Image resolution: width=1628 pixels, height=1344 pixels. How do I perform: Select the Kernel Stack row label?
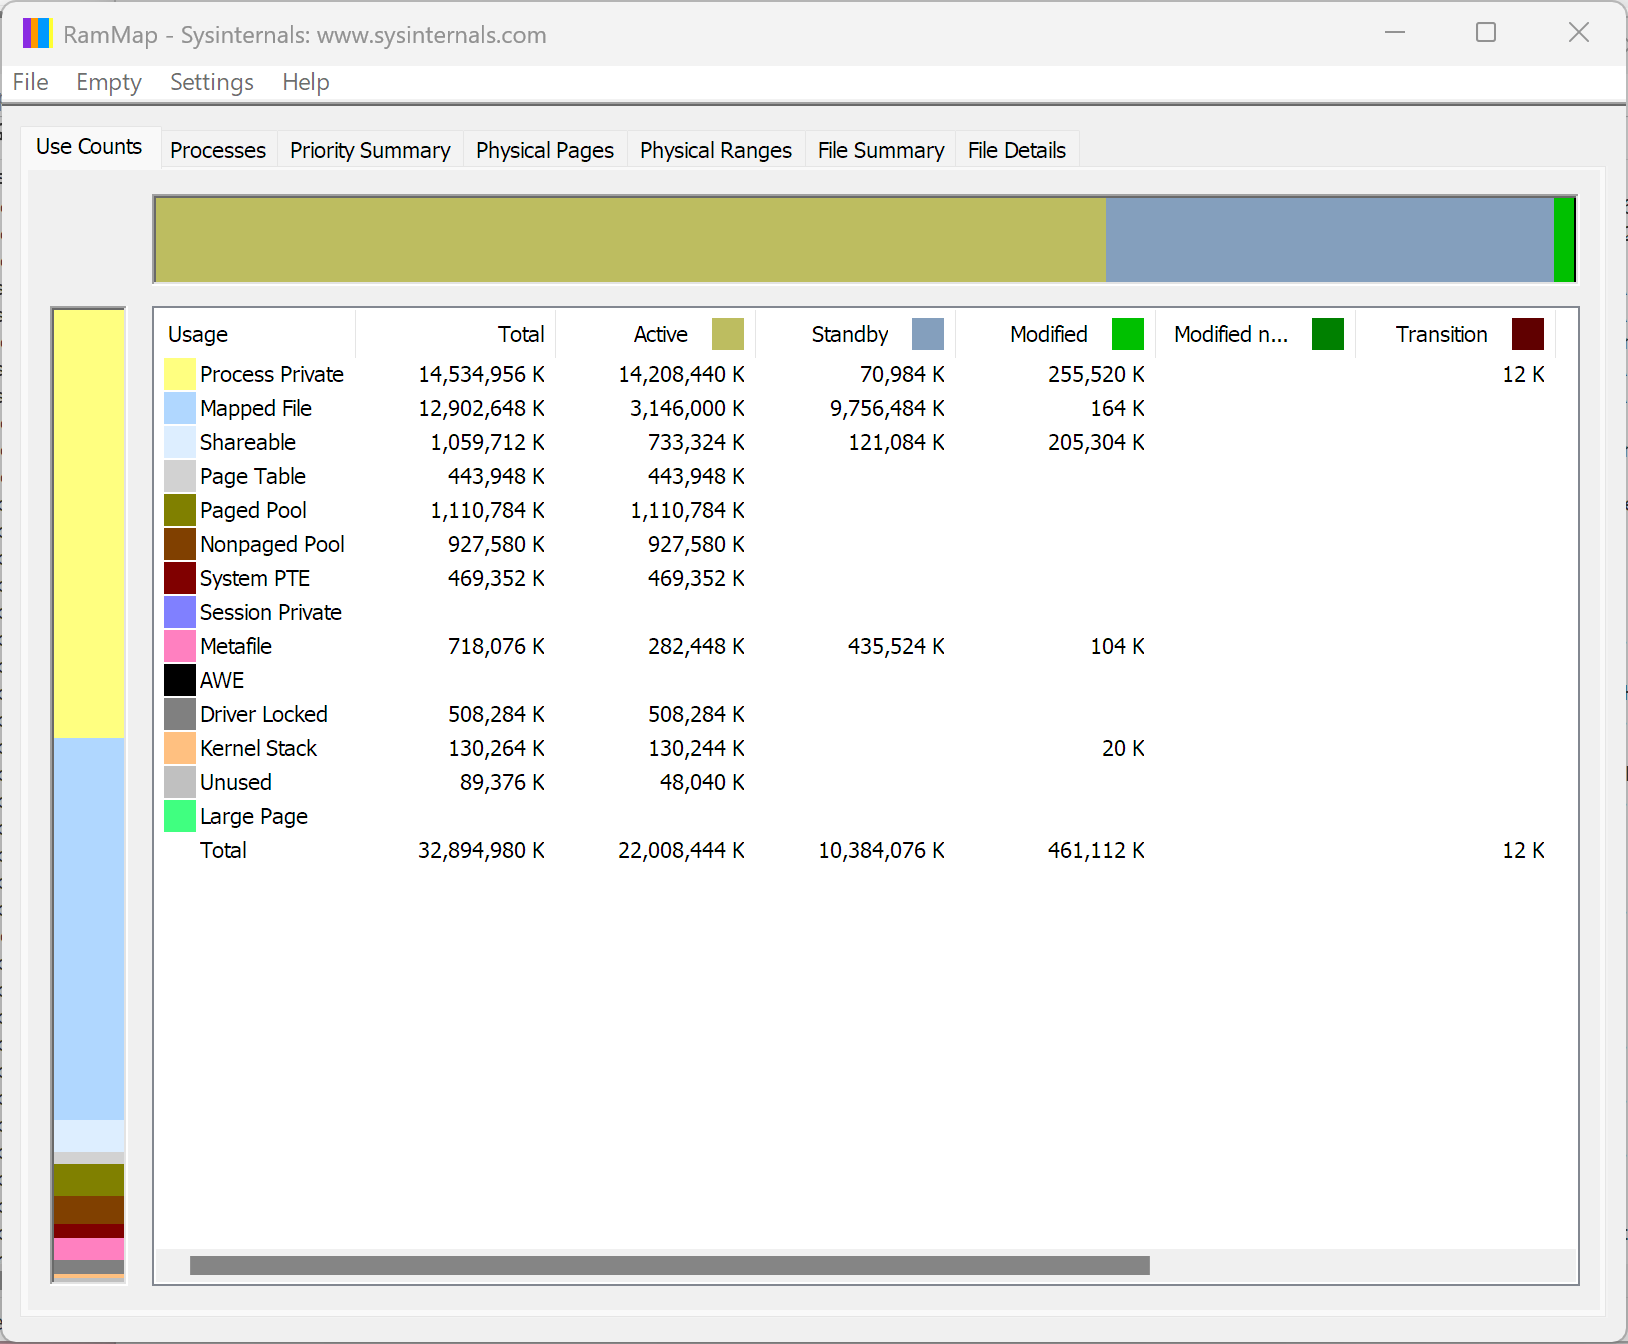pyautogui.click(x=259, y=748)
